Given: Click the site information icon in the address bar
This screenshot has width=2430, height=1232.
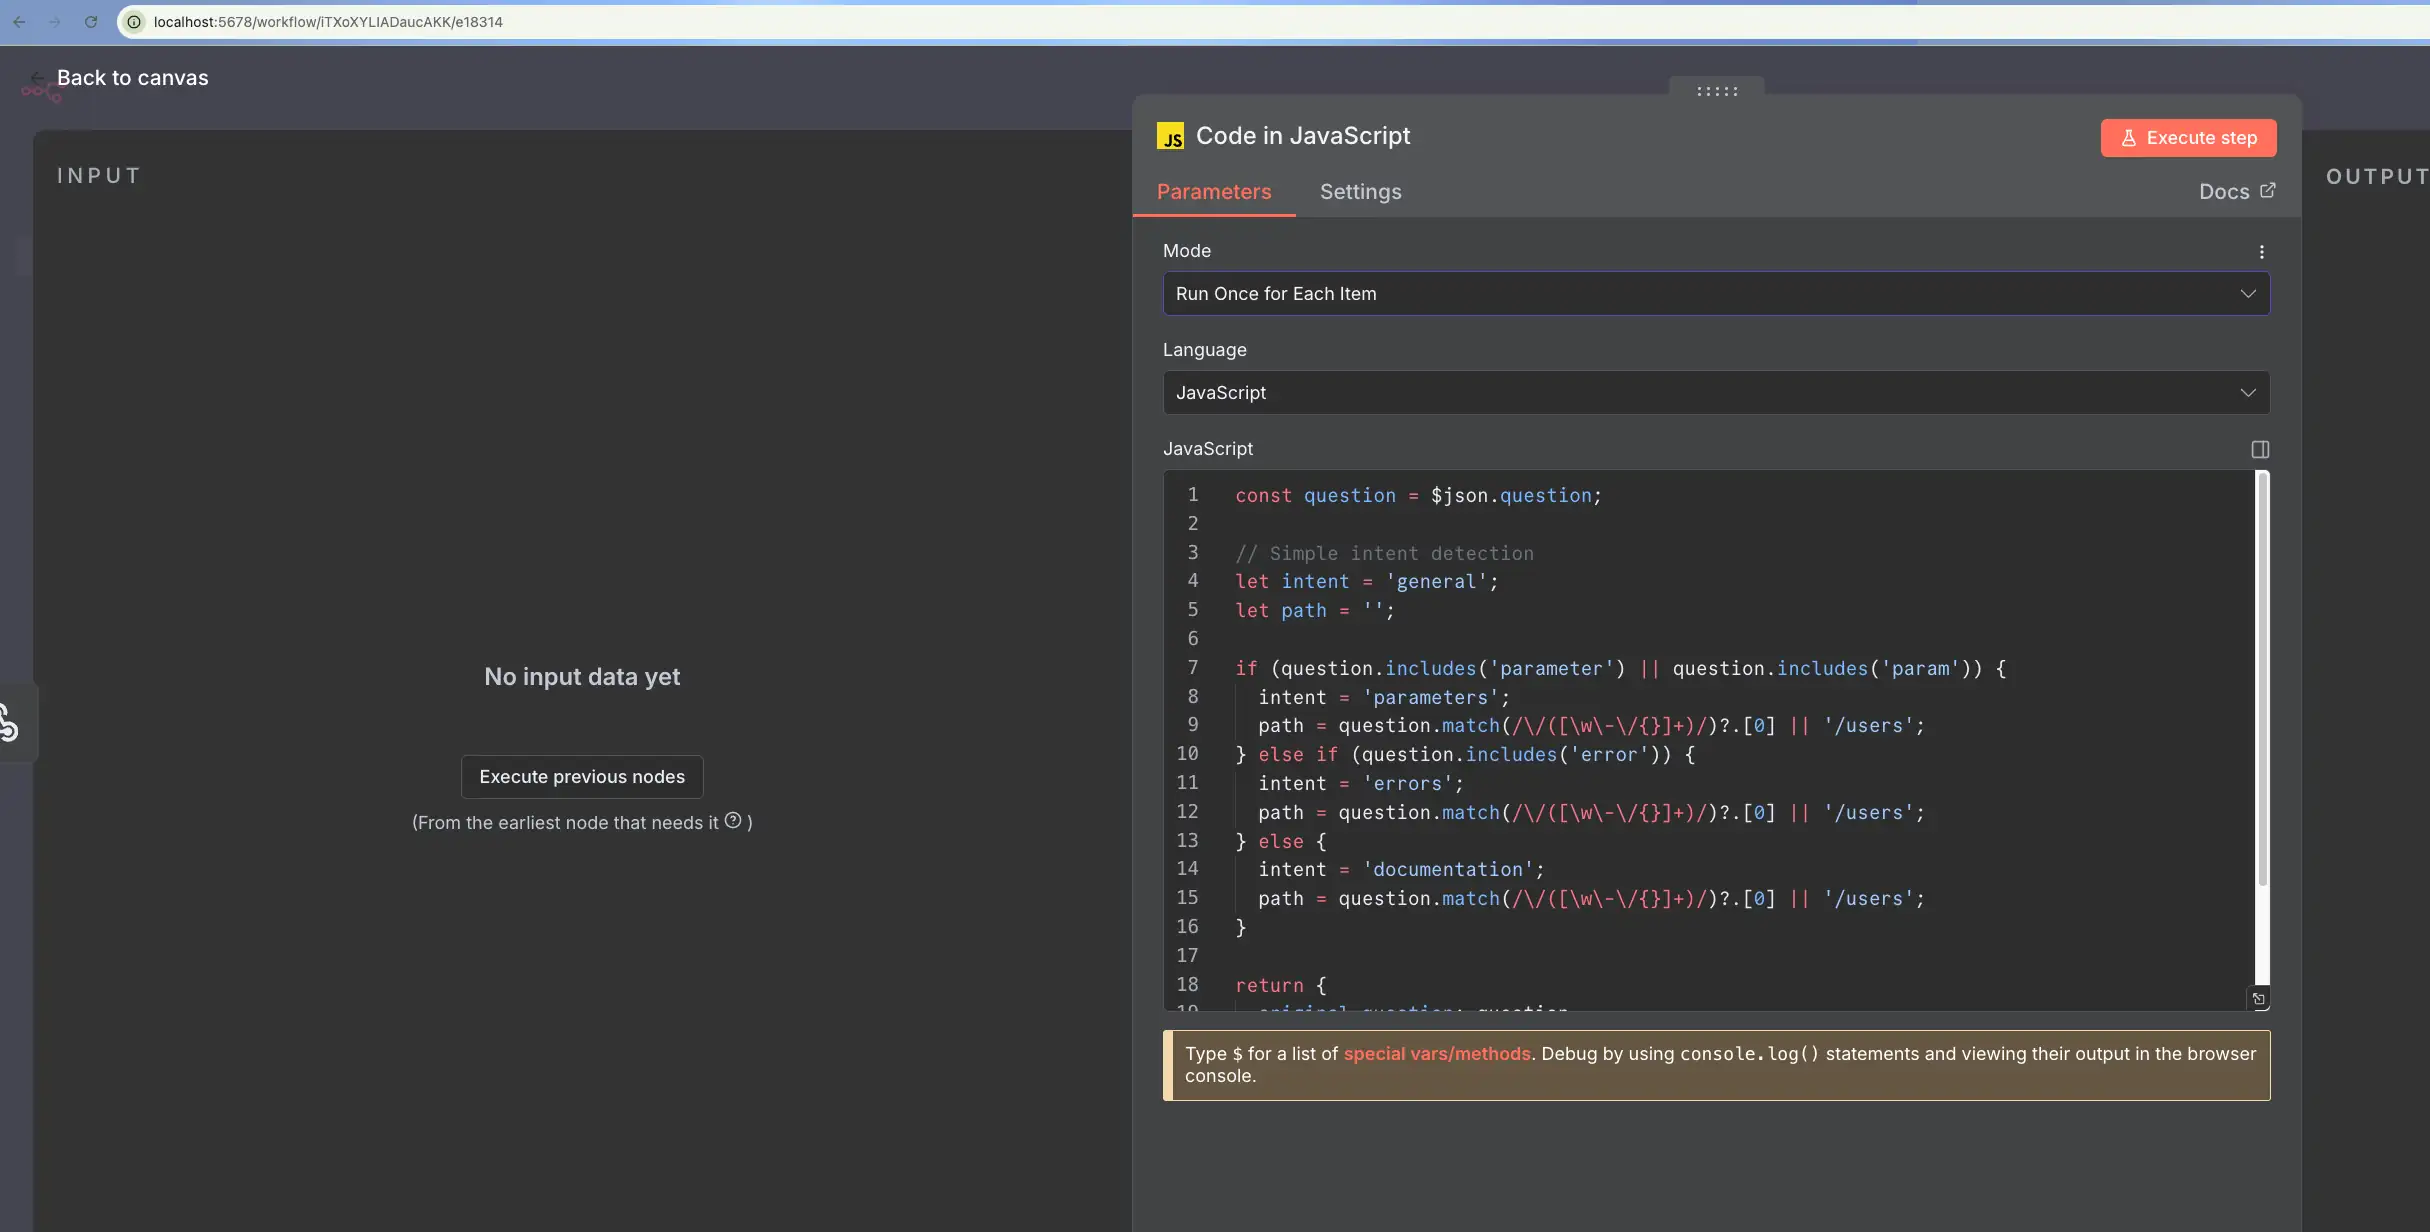Looking at the screenshot, I should (x=133, y=21).
